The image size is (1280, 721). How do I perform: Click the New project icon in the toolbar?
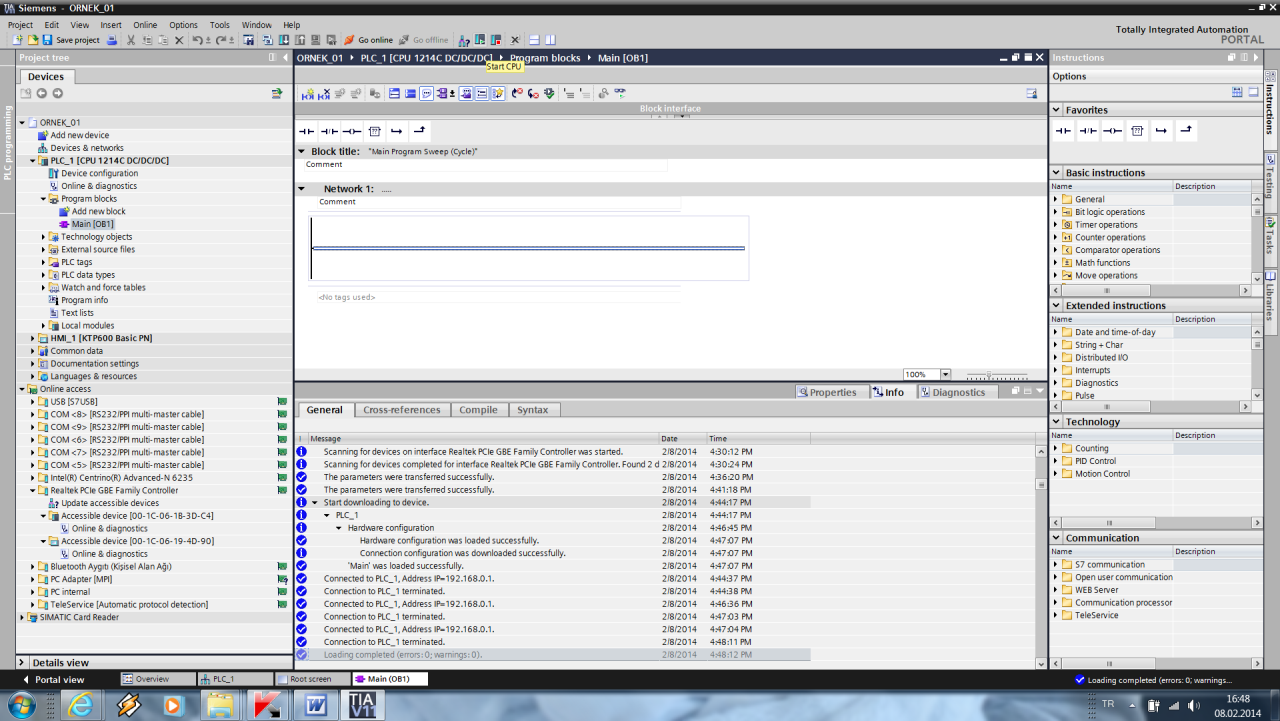pos(17,40)
